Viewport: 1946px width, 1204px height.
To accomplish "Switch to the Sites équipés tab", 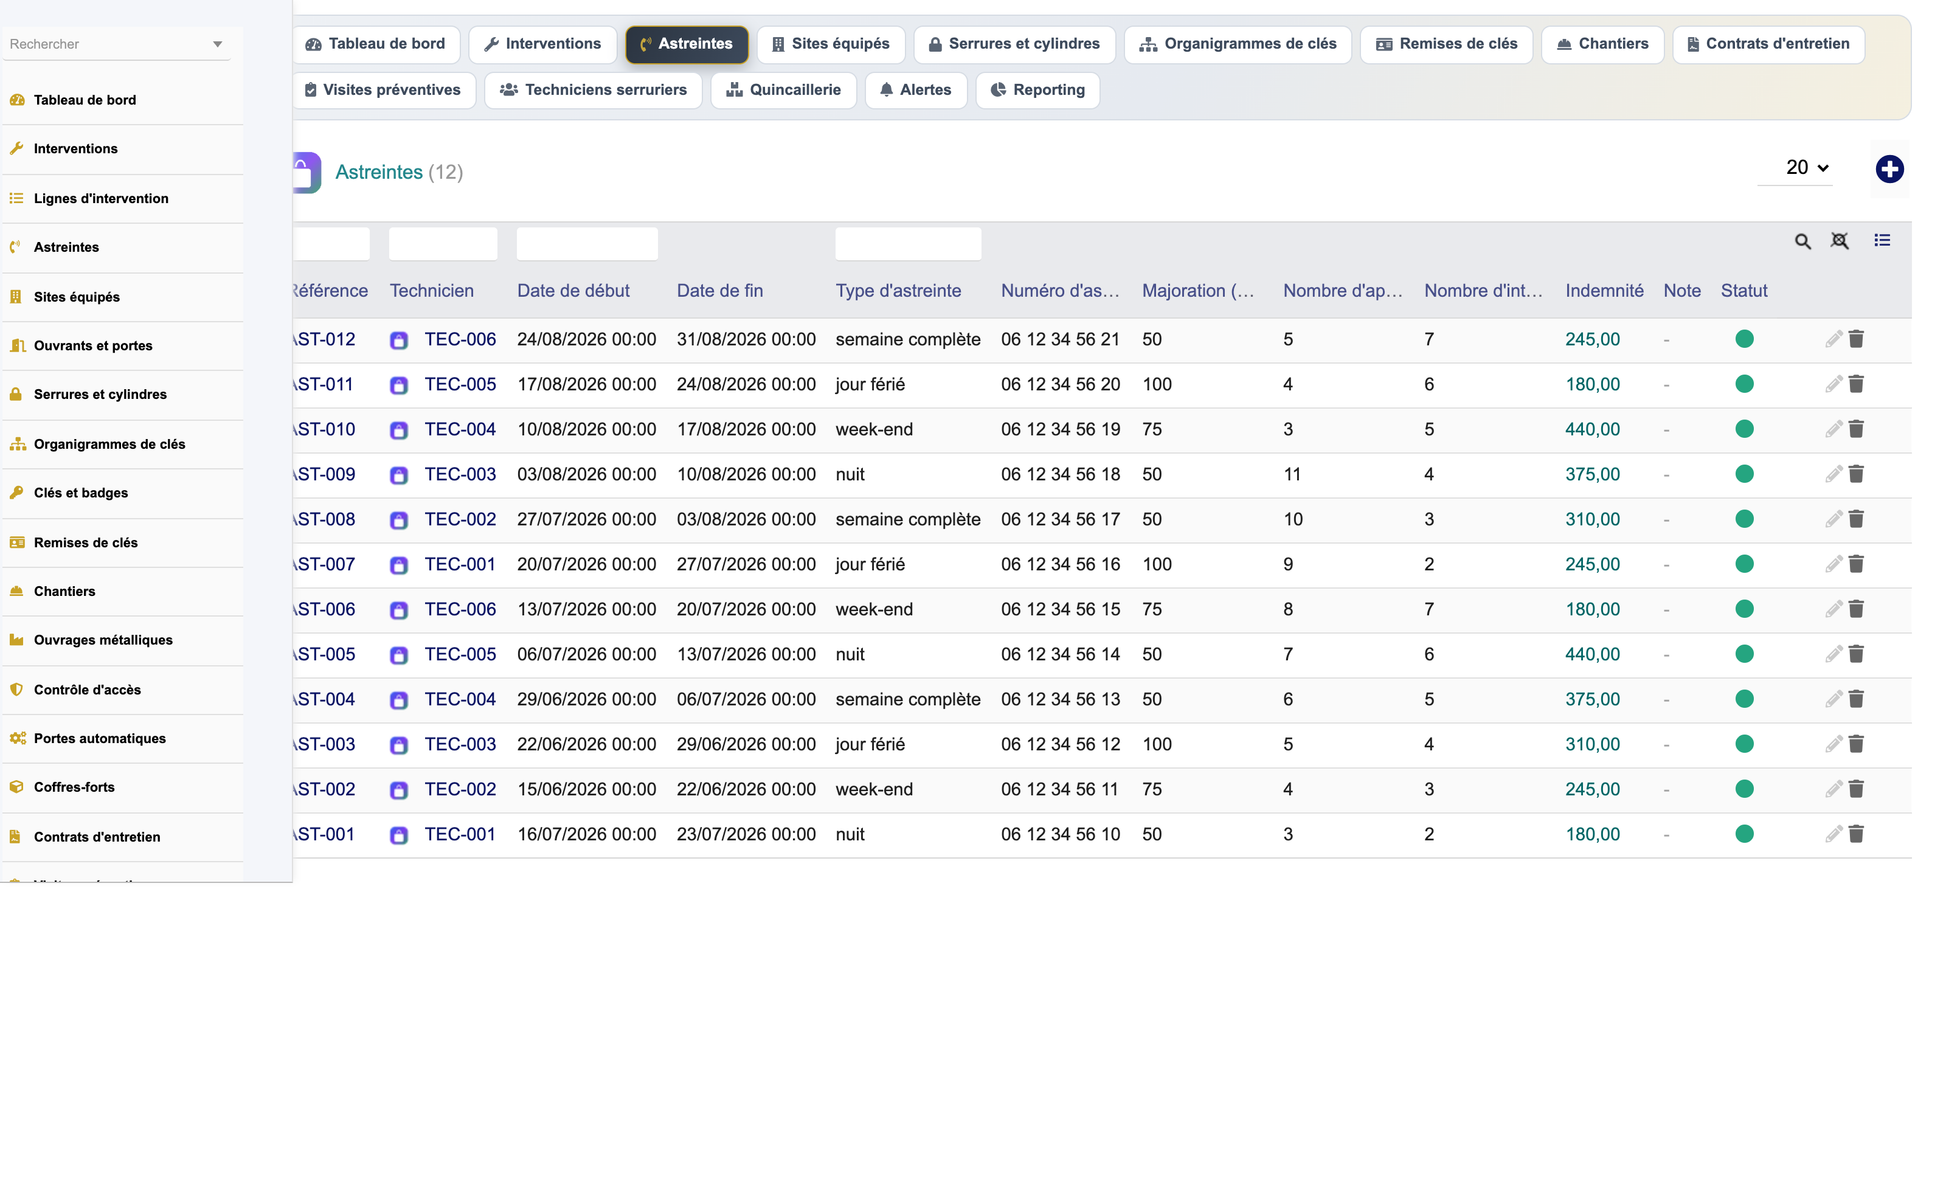I will coord(831,44).
